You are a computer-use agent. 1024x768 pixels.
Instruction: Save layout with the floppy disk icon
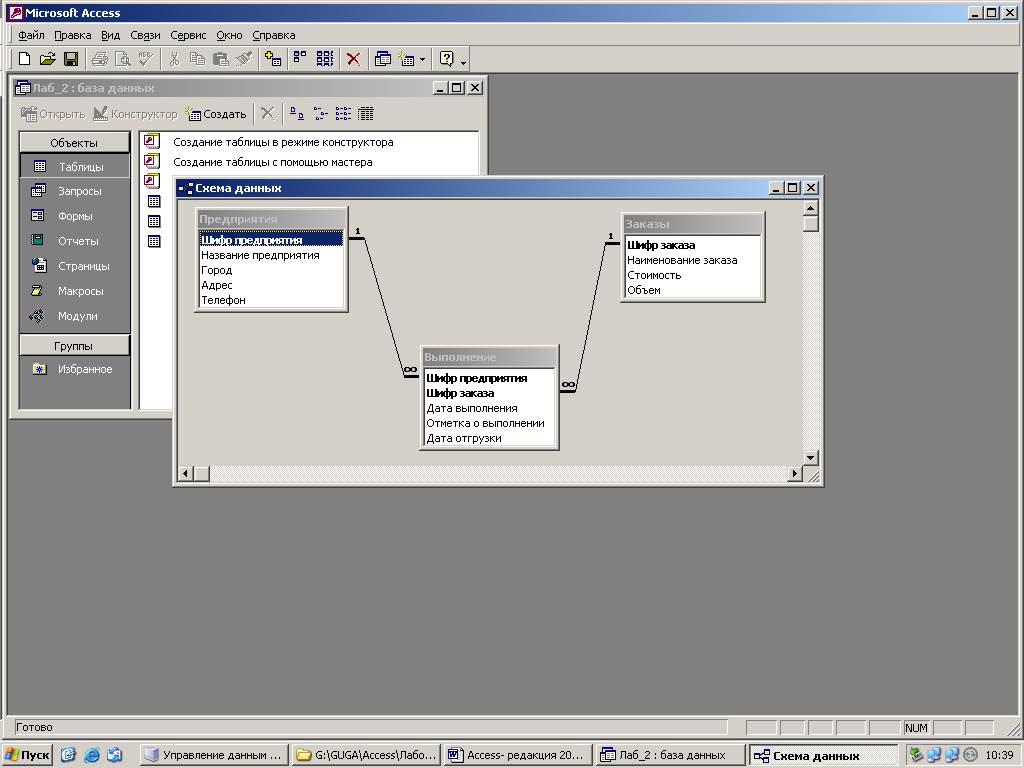tap(71, 59)
